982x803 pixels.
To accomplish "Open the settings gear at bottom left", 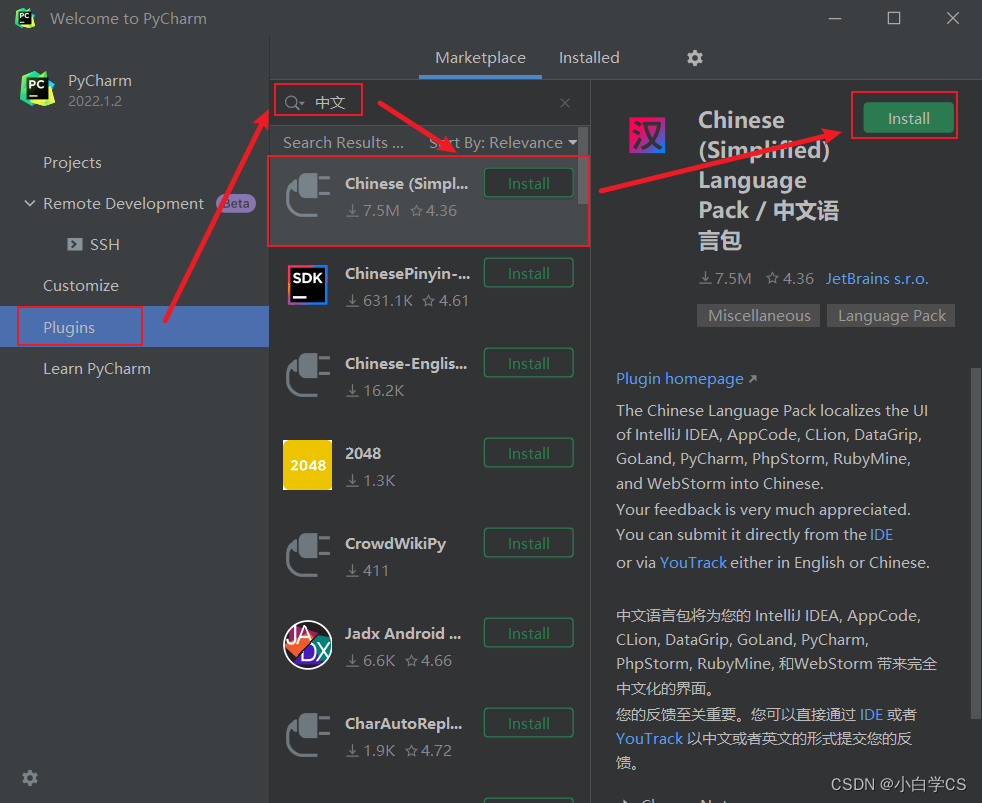I will (x=29, y=778).
